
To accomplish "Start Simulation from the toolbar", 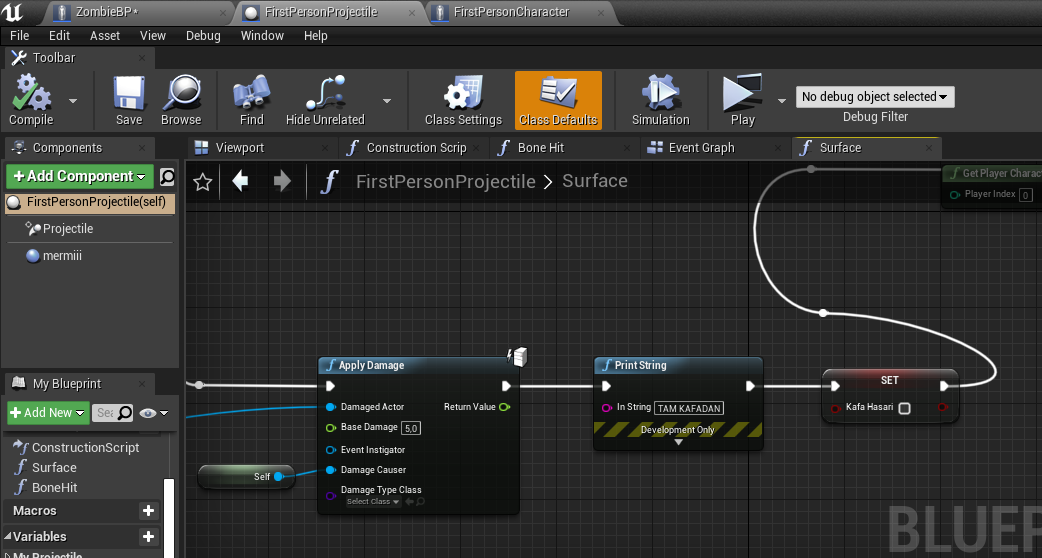I will pos(660,93).
